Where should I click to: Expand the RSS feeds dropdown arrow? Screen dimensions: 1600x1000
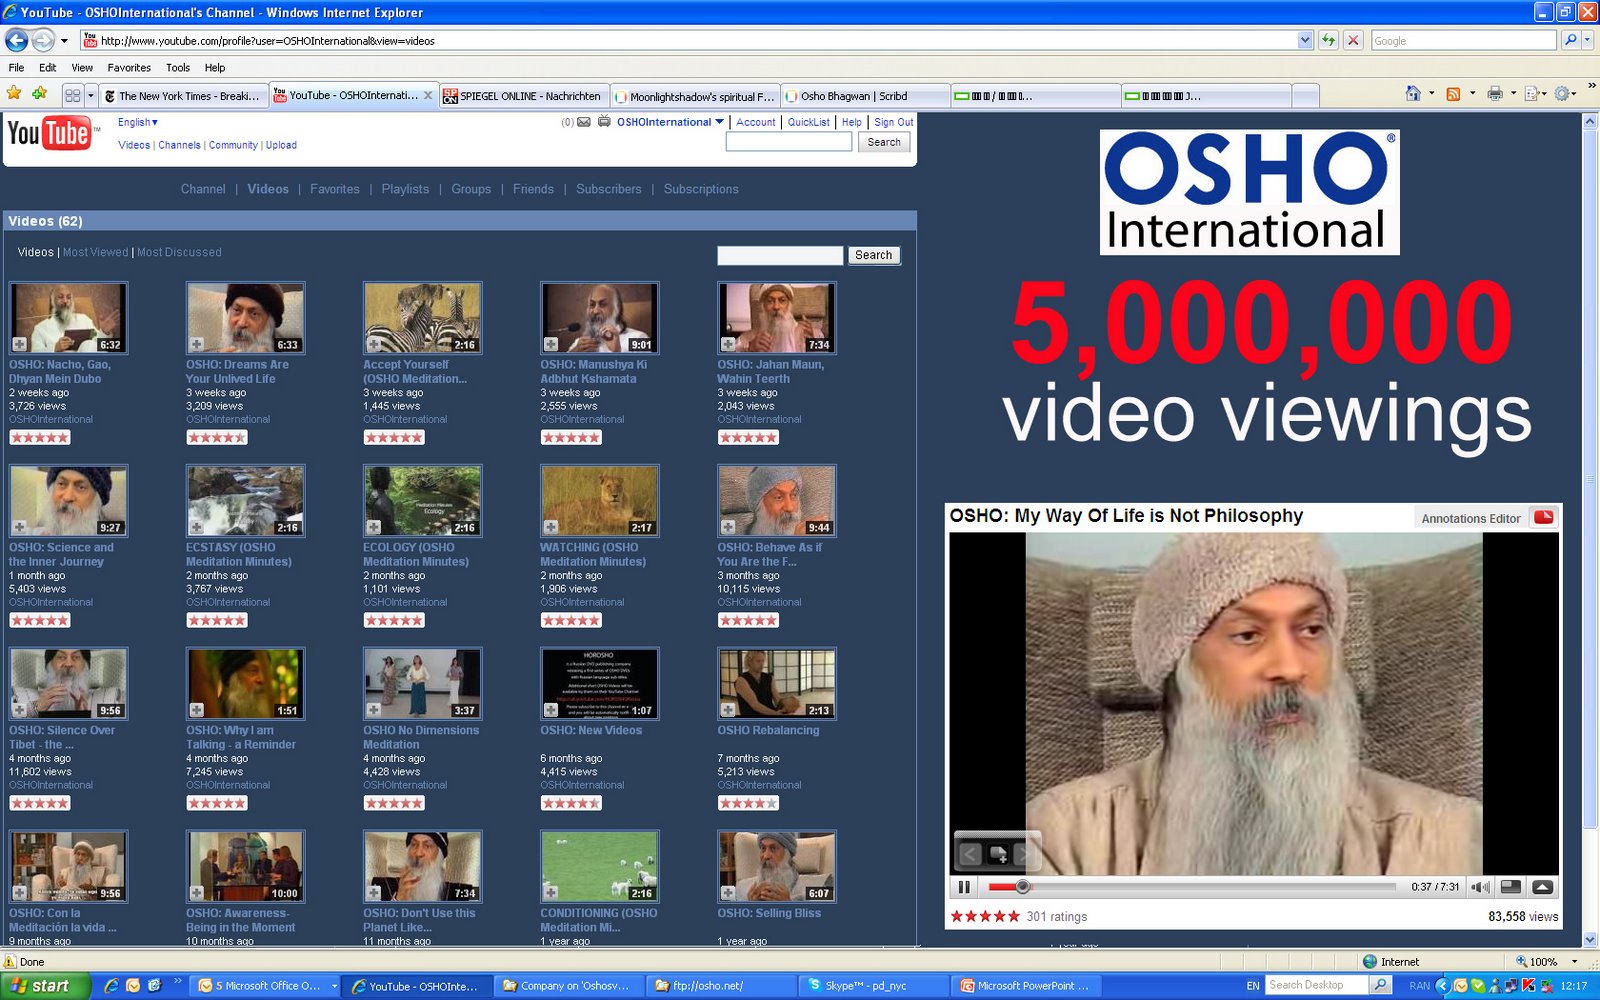point(1471,93)
